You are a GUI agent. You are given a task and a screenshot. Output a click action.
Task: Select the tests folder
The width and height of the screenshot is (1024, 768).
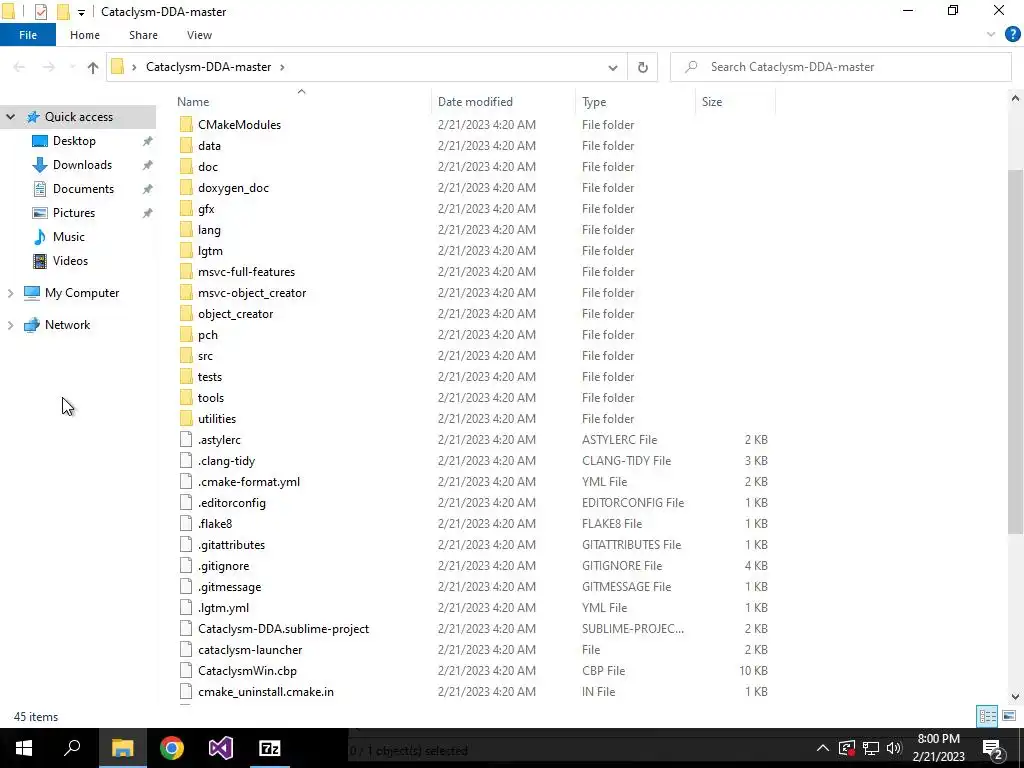pyautogui.click(x=210, y=377)
